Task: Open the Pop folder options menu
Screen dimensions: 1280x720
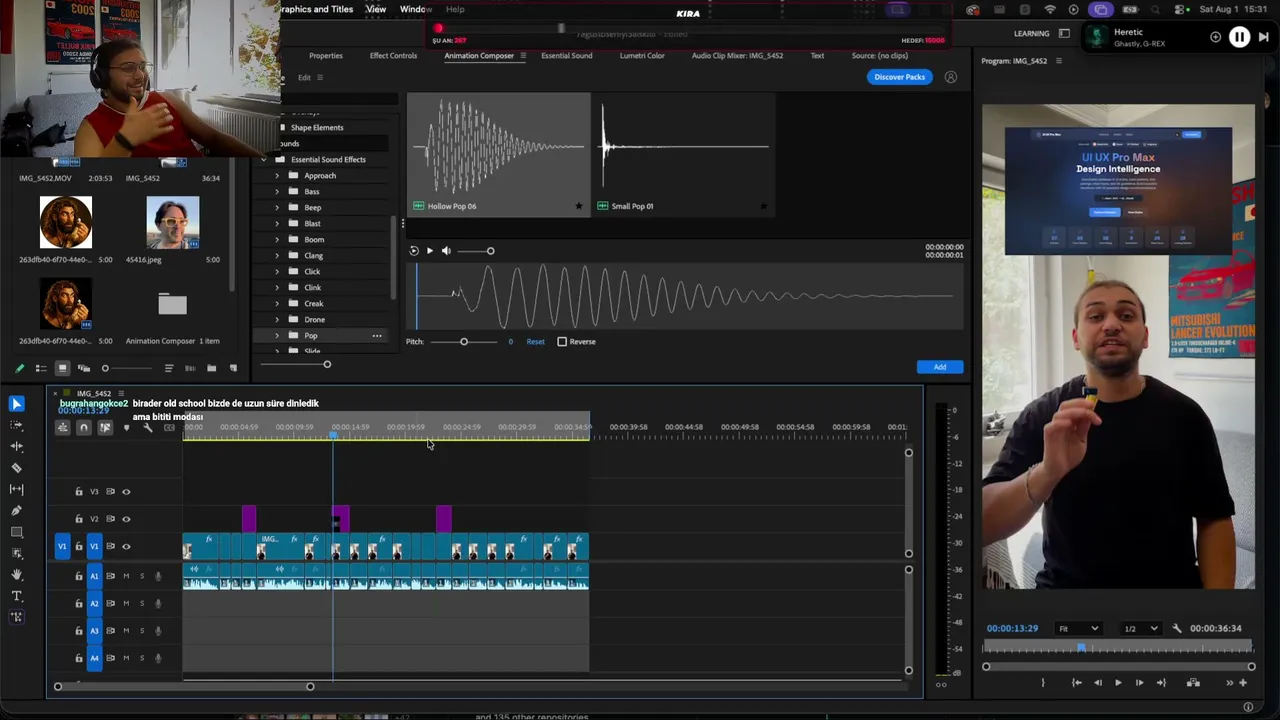Action: [x=377, y=336]
